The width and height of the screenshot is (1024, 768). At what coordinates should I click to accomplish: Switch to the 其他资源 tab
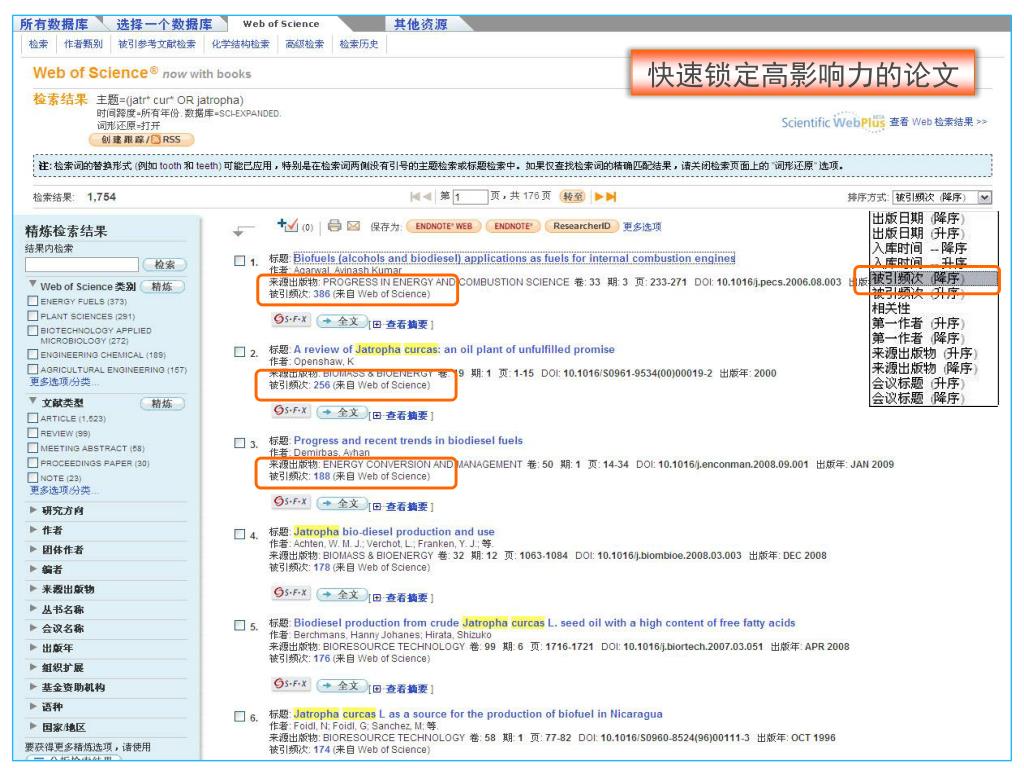coord(421,24)
